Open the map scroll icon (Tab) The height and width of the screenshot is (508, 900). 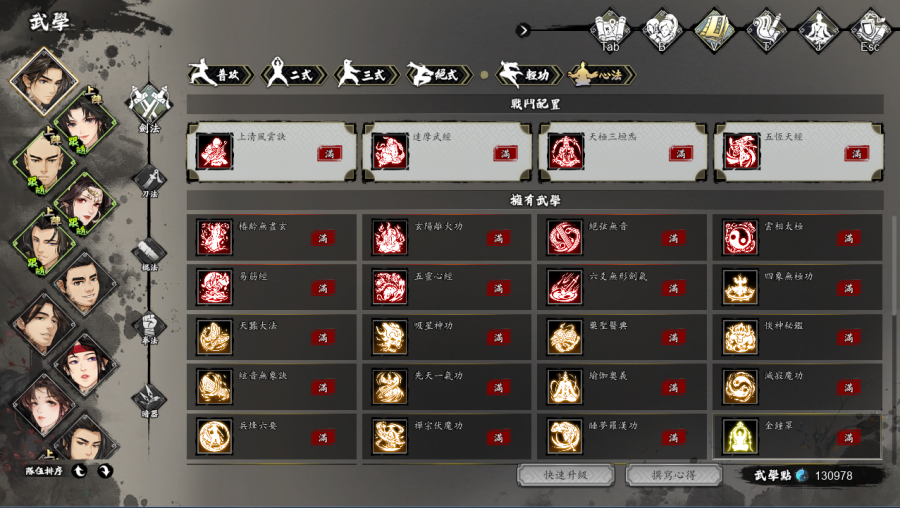[x=610, y=30]
